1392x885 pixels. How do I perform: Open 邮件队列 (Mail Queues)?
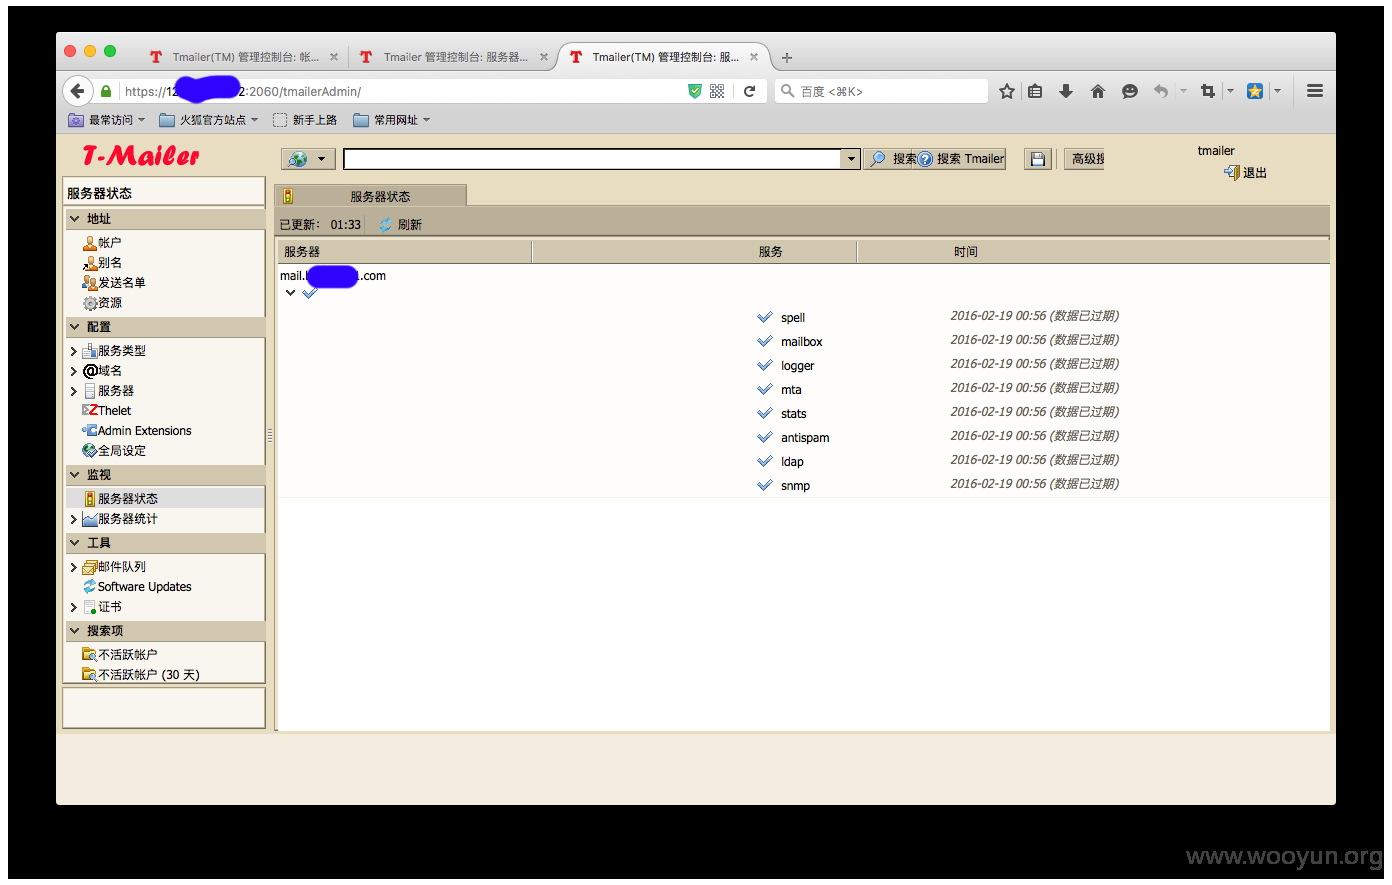(113, 567)
